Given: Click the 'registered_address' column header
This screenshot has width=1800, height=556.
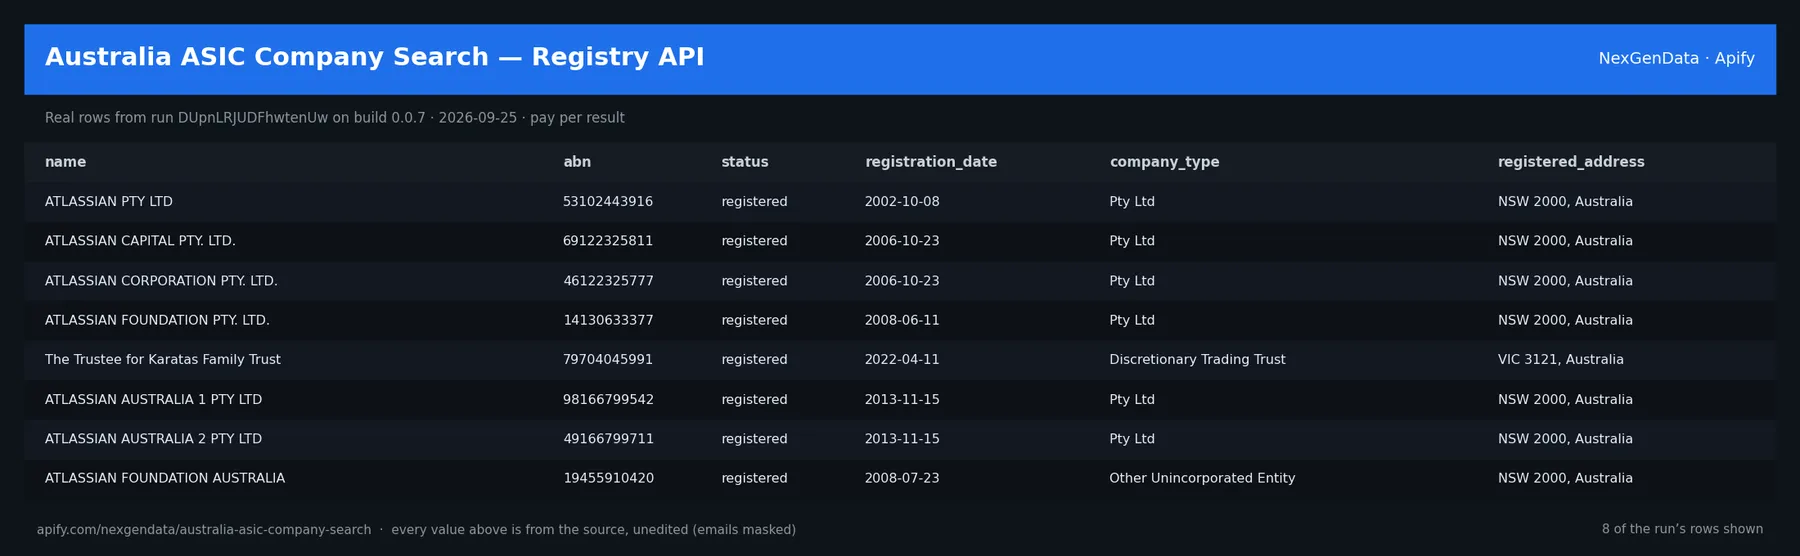Looking at the screenshot, I should coord(1571,162).
